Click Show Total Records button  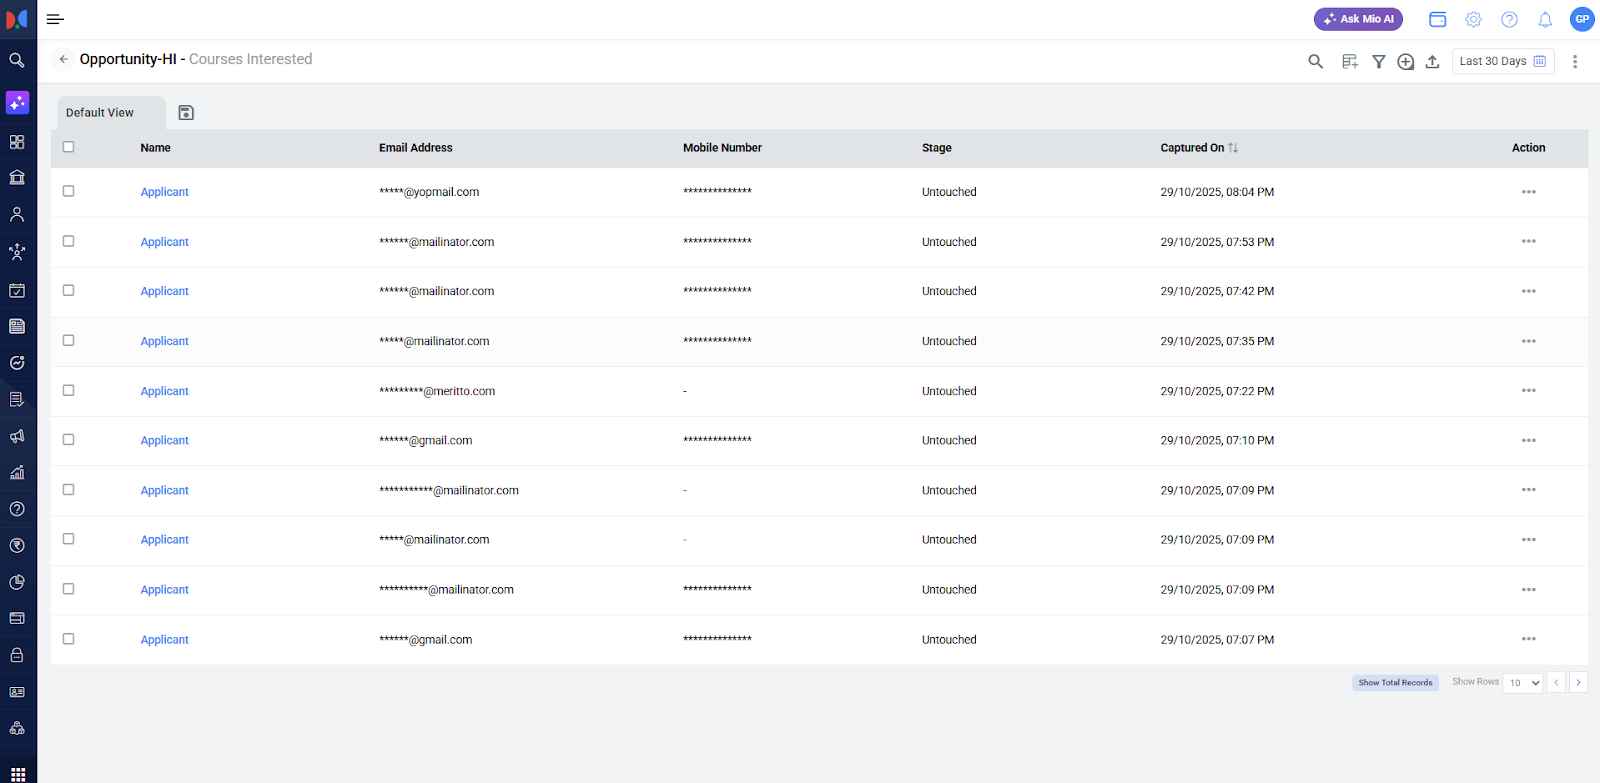pyautogui.click(x=1395, y=683)
